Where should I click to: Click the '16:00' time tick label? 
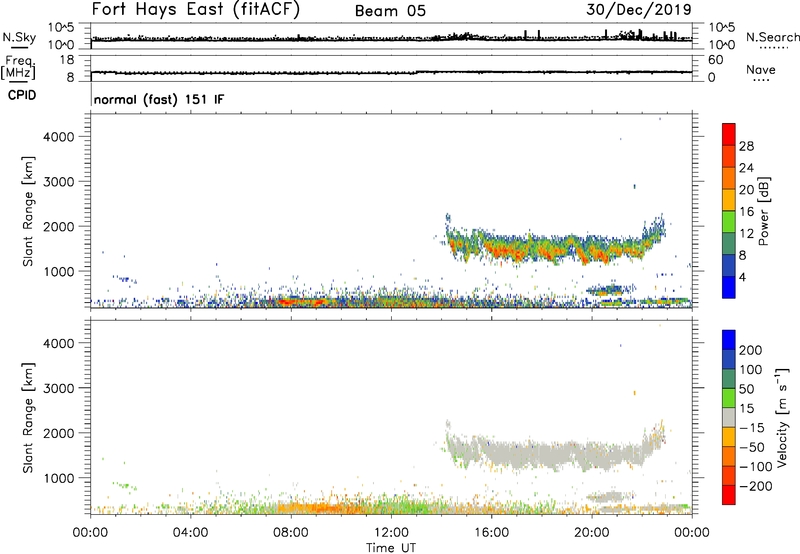[491, 533]
